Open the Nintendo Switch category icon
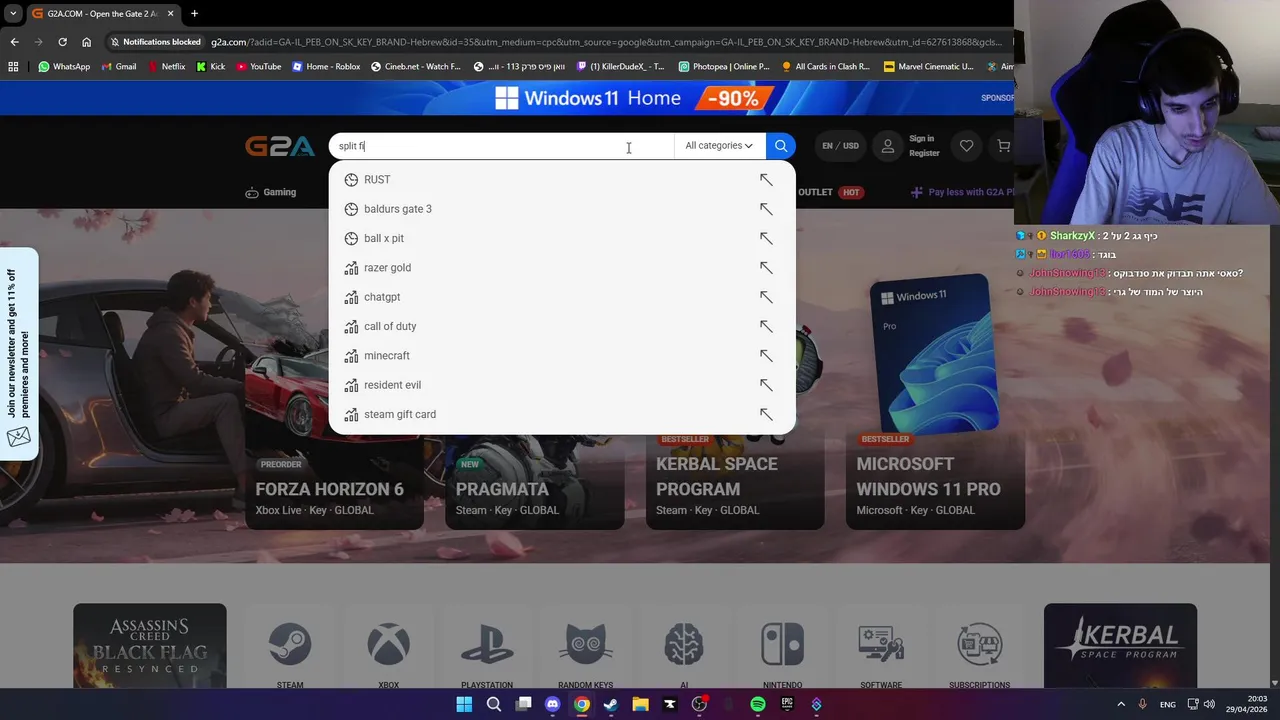 coord(782,645)
